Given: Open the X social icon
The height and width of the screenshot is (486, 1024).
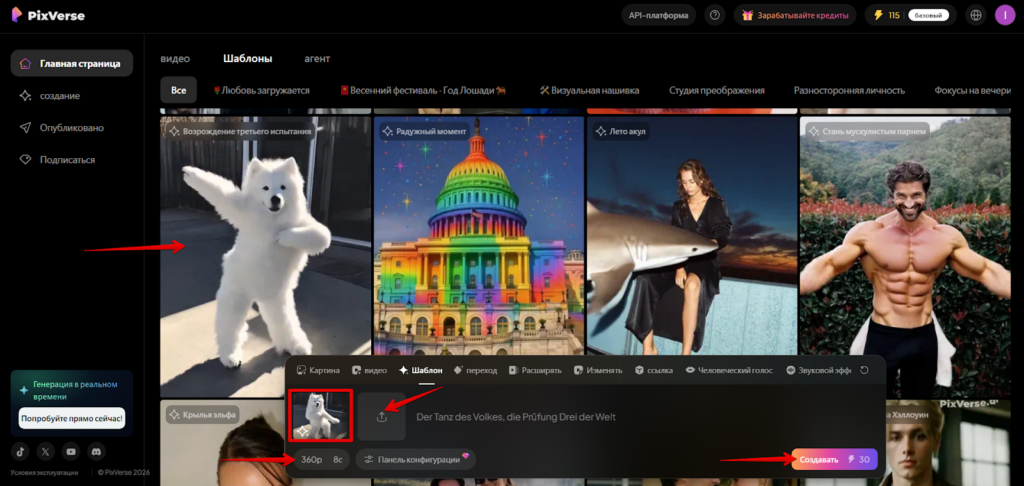Looking at the screenshot, I should (46, 451).
